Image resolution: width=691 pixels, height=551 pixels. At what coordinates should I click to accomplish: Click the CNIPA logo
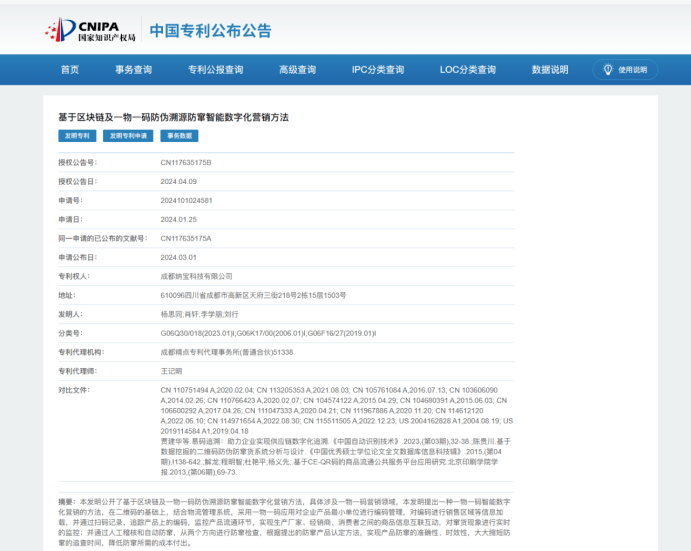(90, 30)
